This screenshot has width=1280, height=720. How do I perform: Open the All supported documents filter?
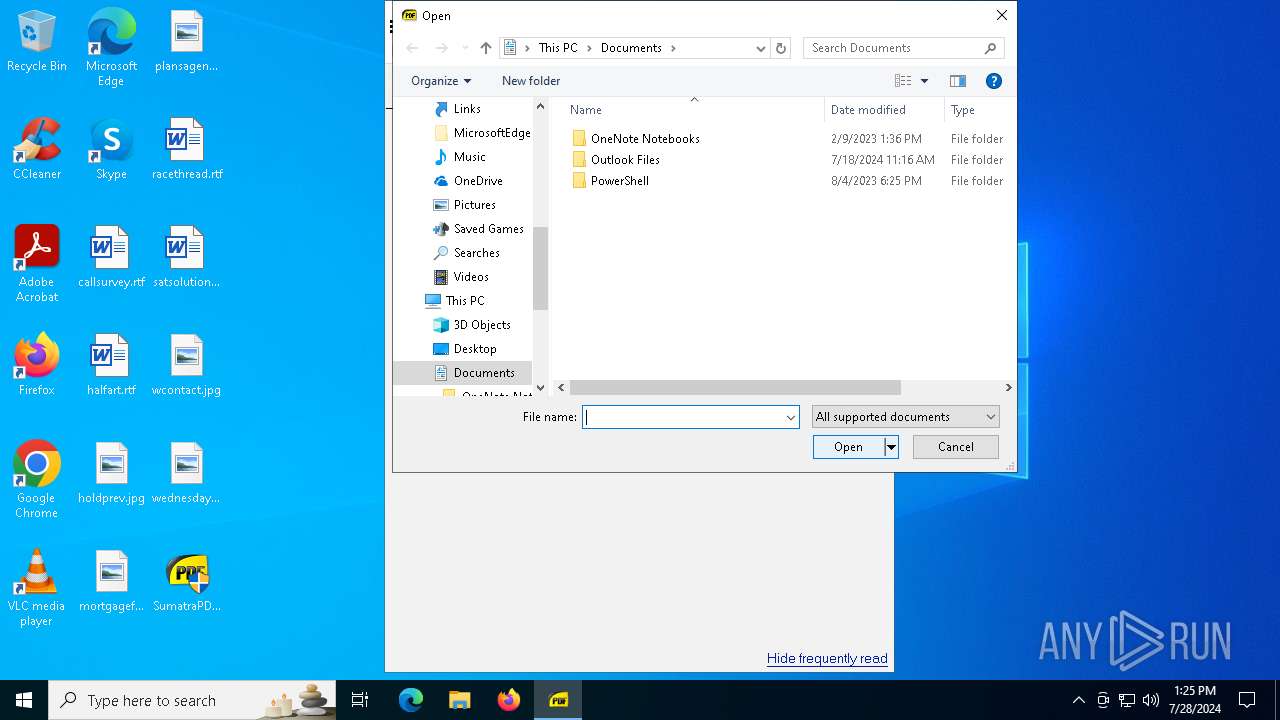tap(905, 417)
